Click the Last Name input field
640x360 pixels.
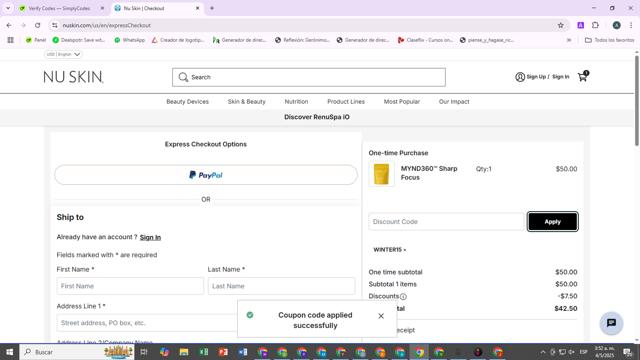coord(281,286)
